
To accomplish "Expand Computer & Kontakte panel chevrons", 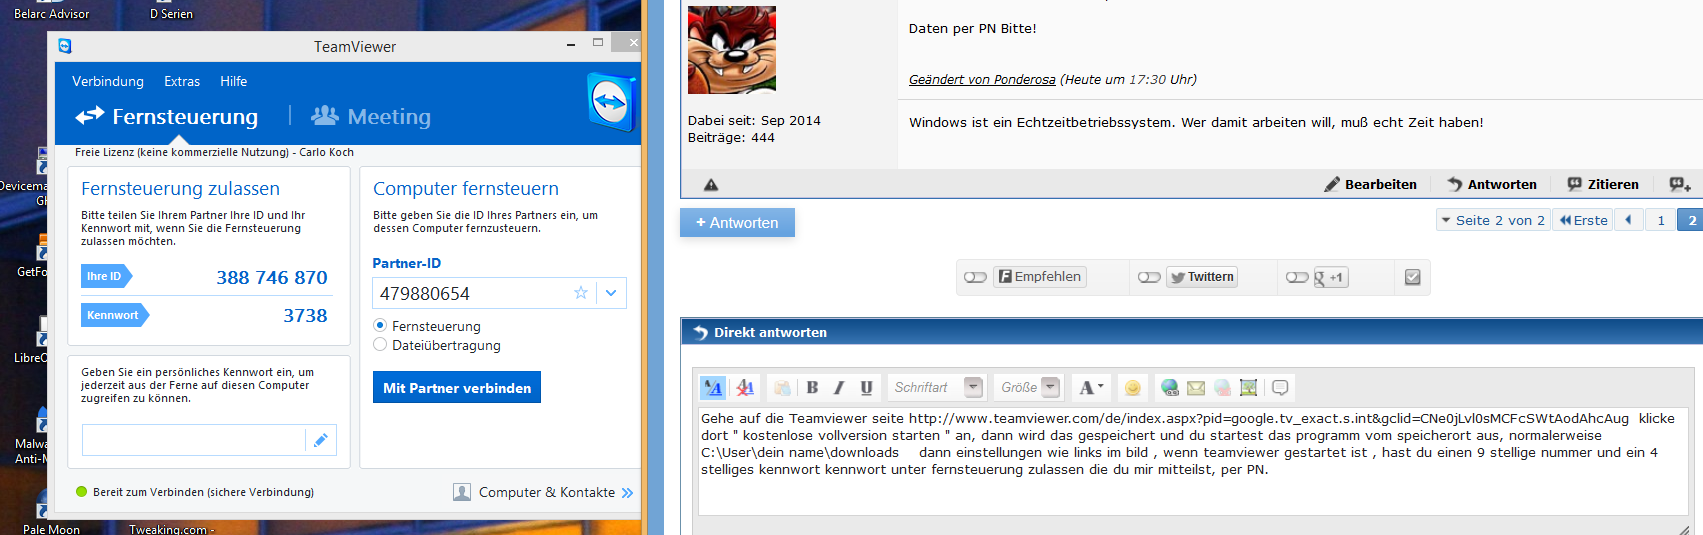I will [x=627, y=493].
